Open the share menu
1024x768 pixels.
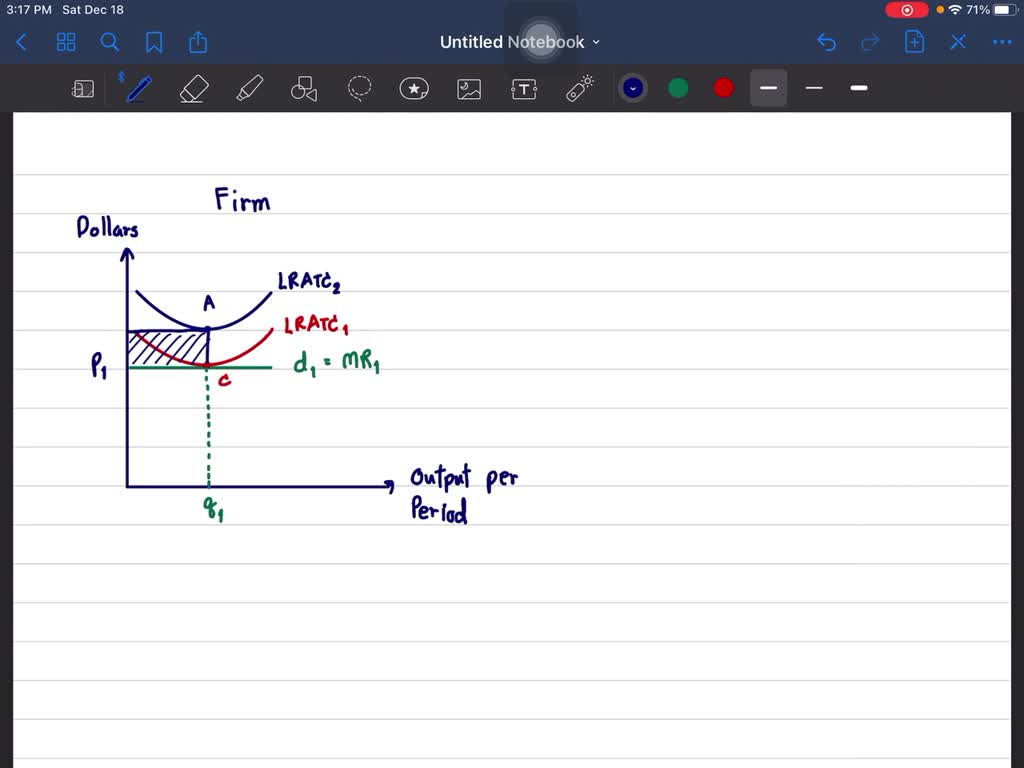(197, 42)
